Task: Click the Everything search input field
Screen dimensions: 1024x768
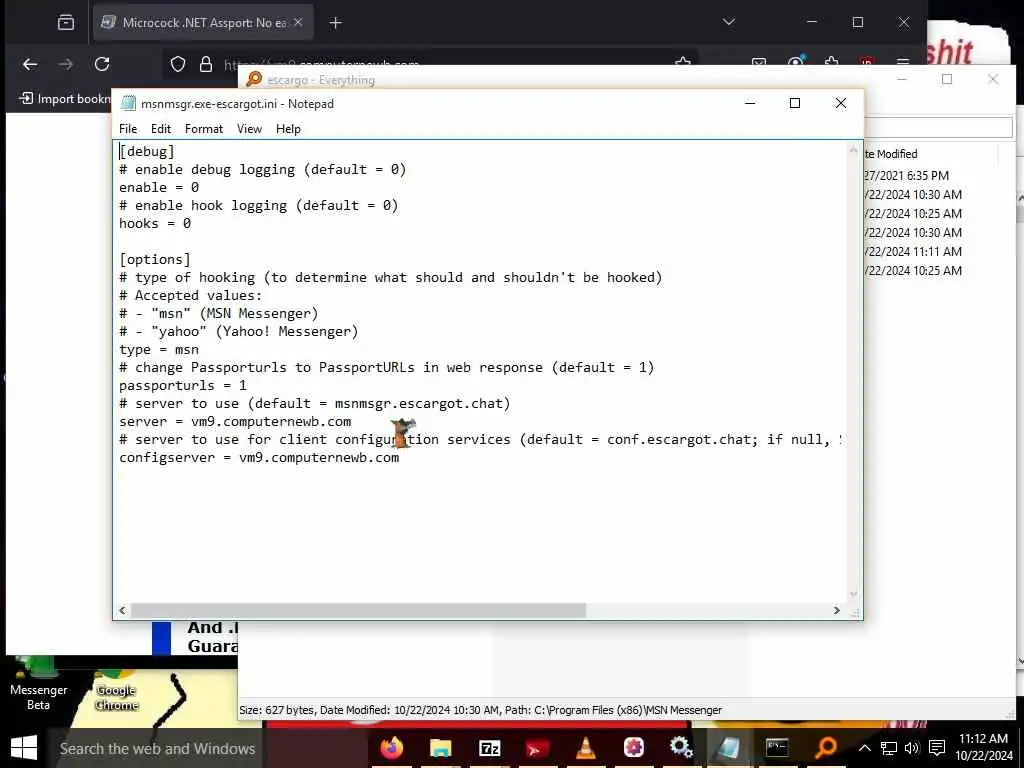Action: click(938, 127)
